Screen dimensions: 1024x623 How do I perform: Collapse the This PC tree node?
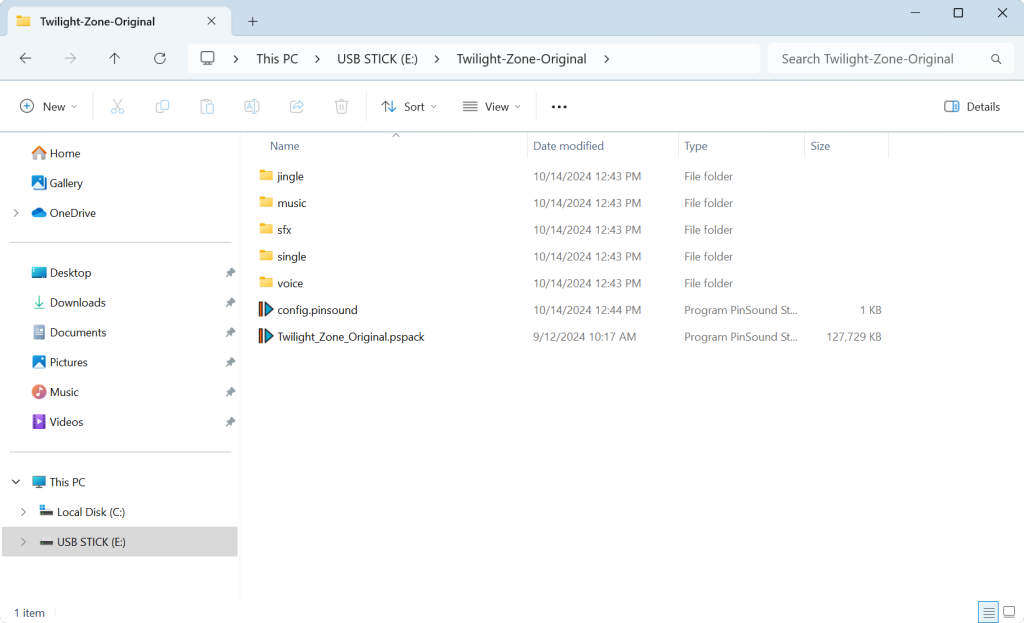click(16, 482)
